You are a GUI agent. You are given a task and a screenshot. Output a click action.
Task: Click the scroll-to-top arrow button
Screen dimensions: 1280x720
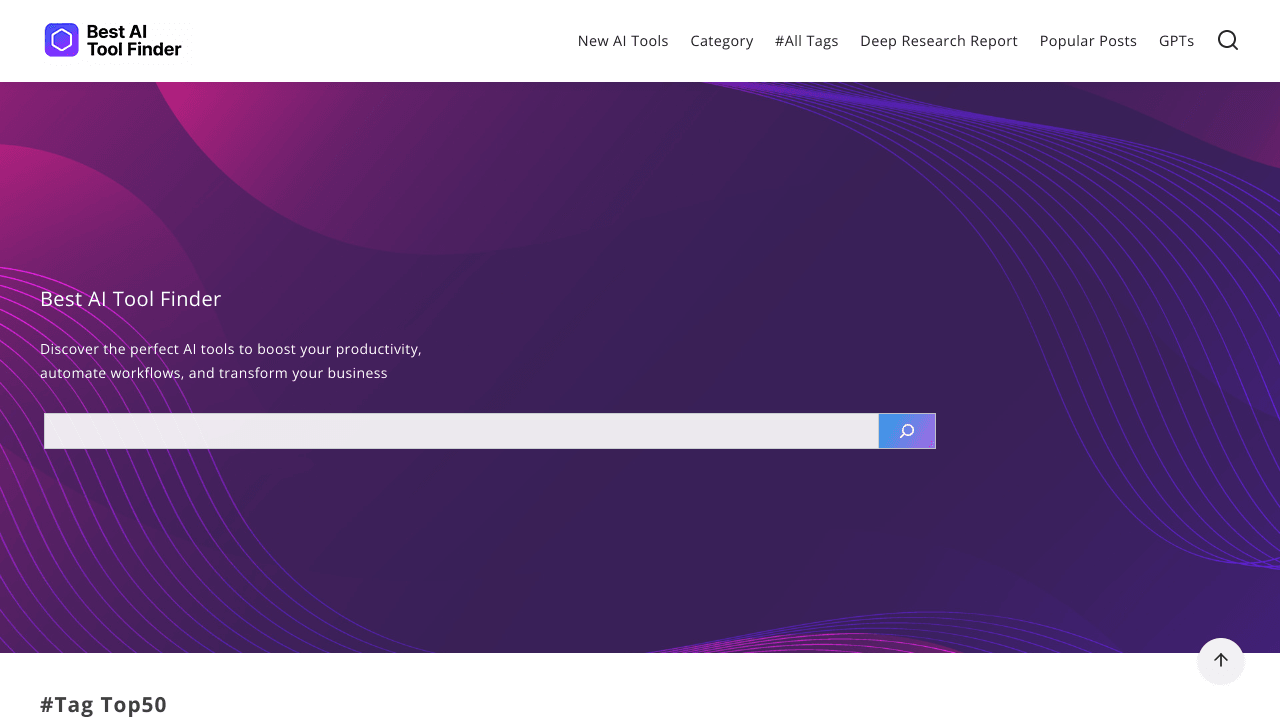pyautogui.click(x=1220, y=661)
